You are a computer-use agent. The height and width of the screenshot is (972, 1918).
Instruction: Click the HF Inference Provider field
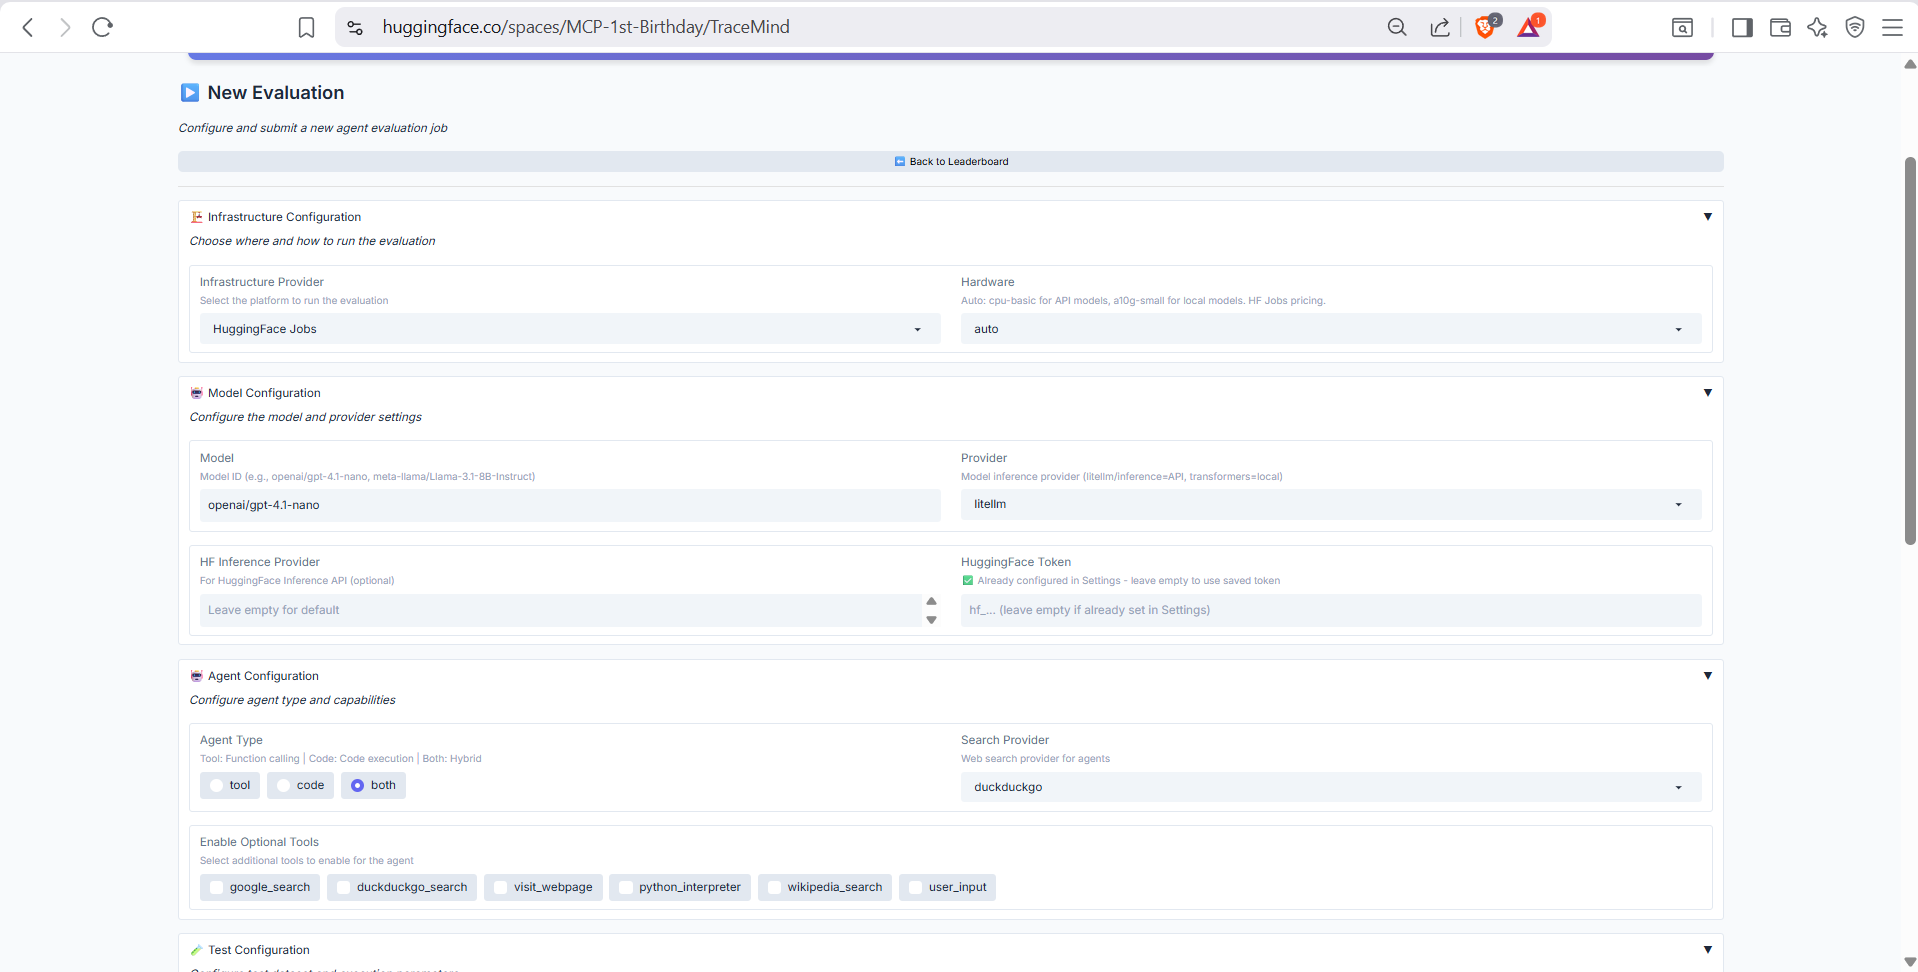click(x=560, y=610)
